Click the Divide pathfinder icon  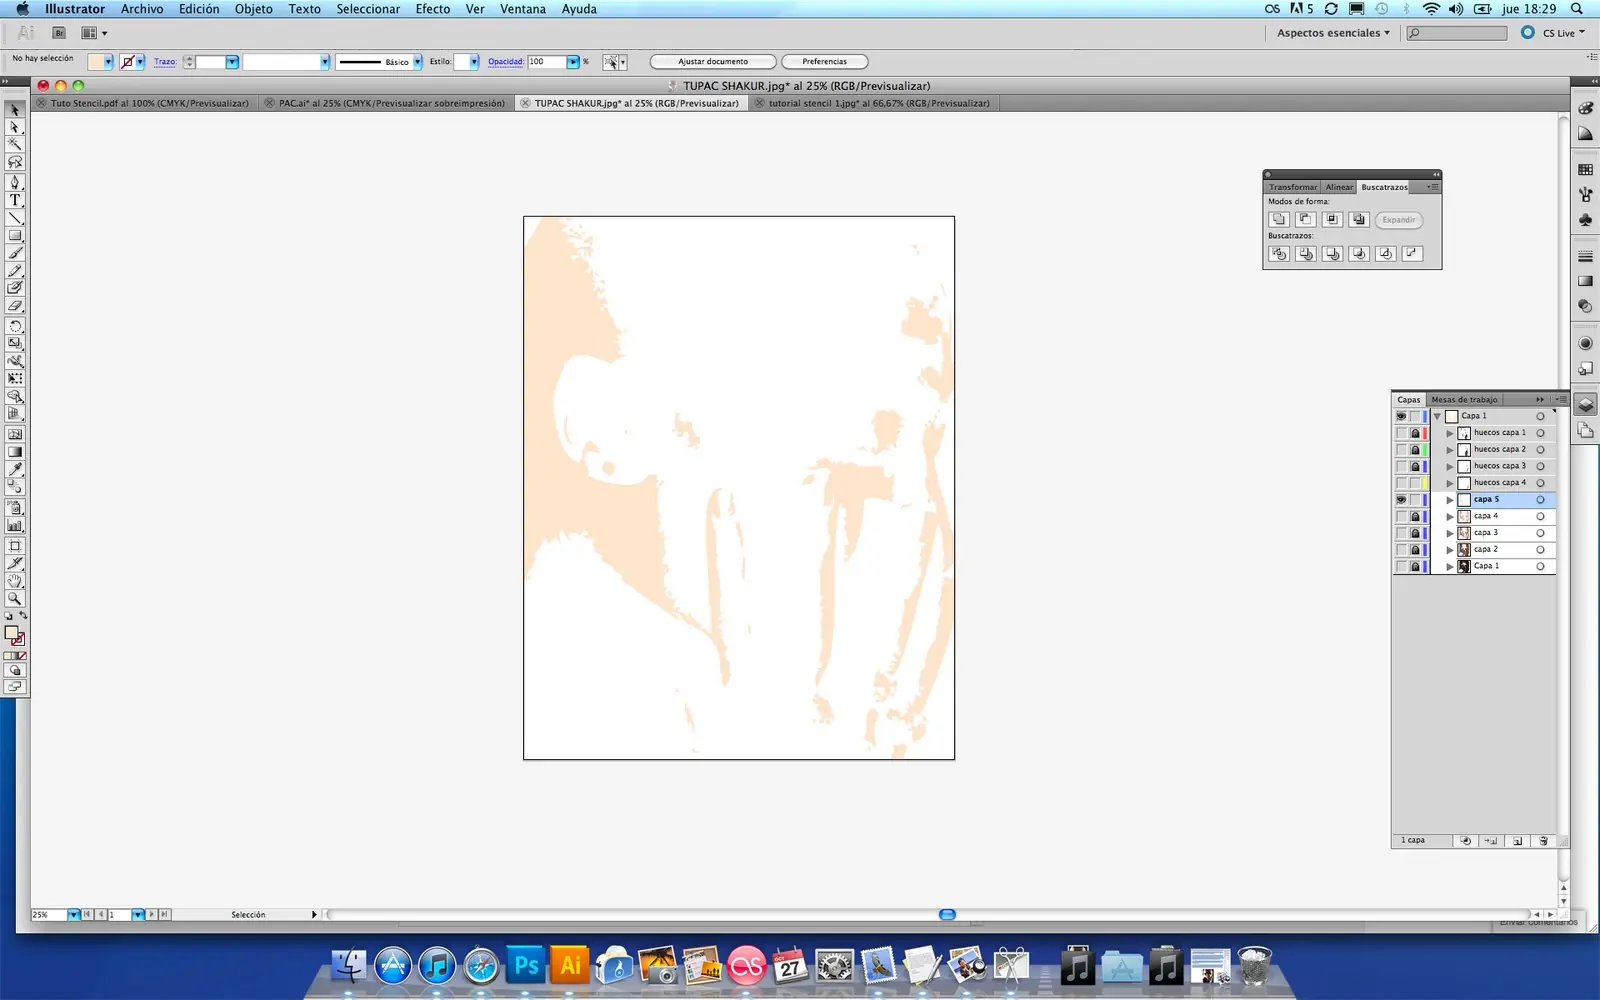click(1279, 254)
